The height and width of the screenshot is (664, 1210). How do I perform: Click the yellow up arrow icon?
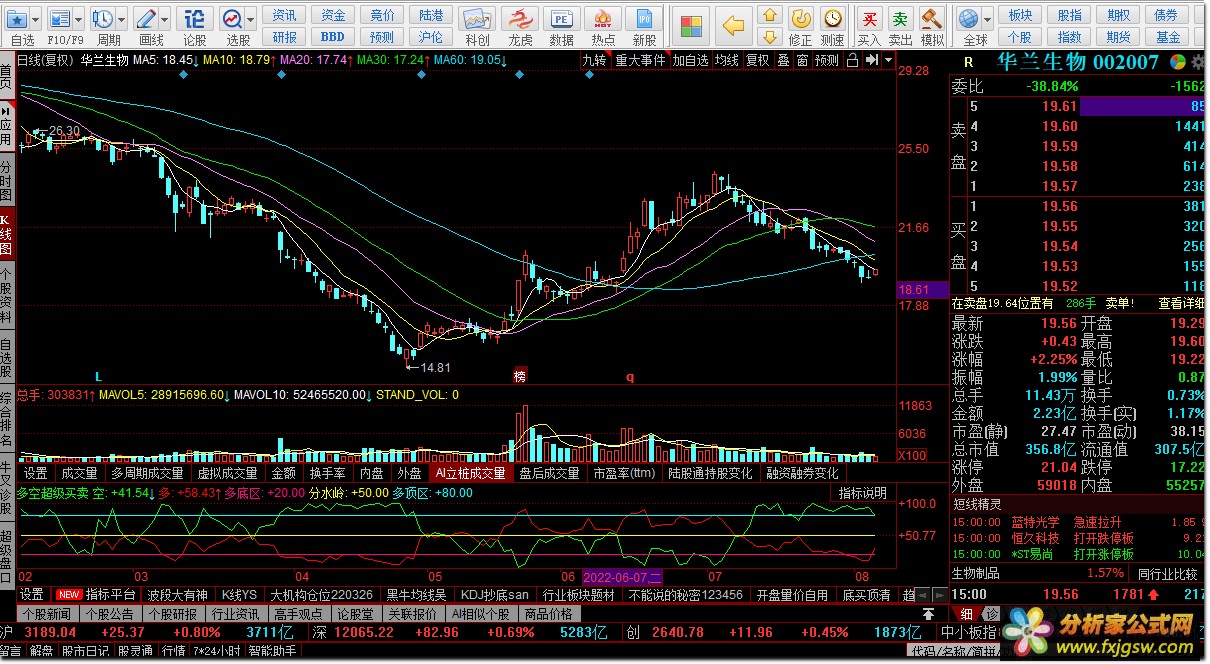click(x=769, y=15)
